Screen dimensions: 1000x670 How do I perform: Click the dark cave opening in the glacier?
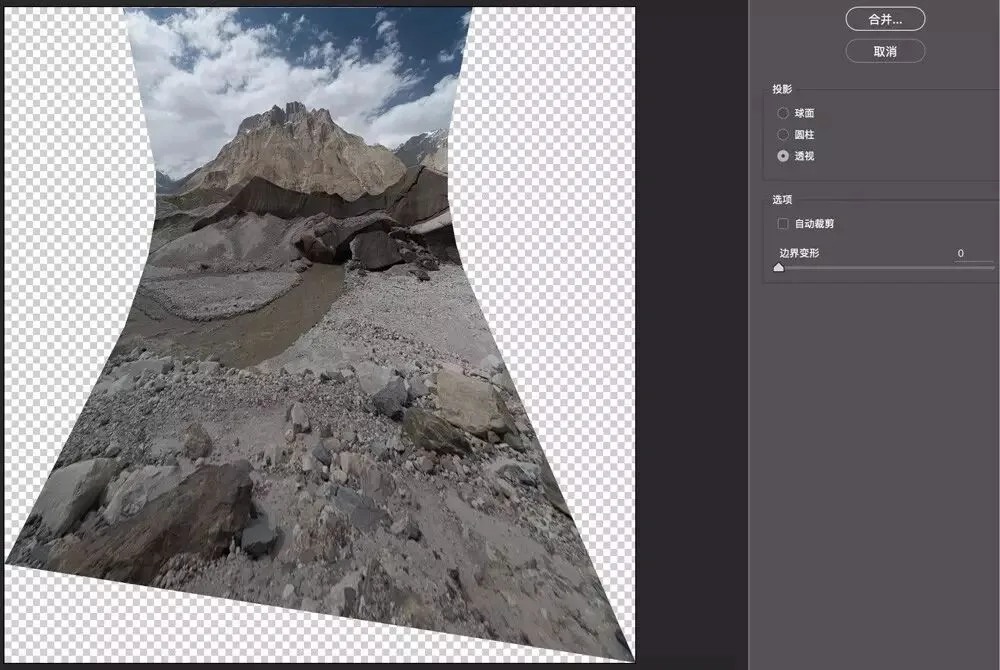(340, 249)
